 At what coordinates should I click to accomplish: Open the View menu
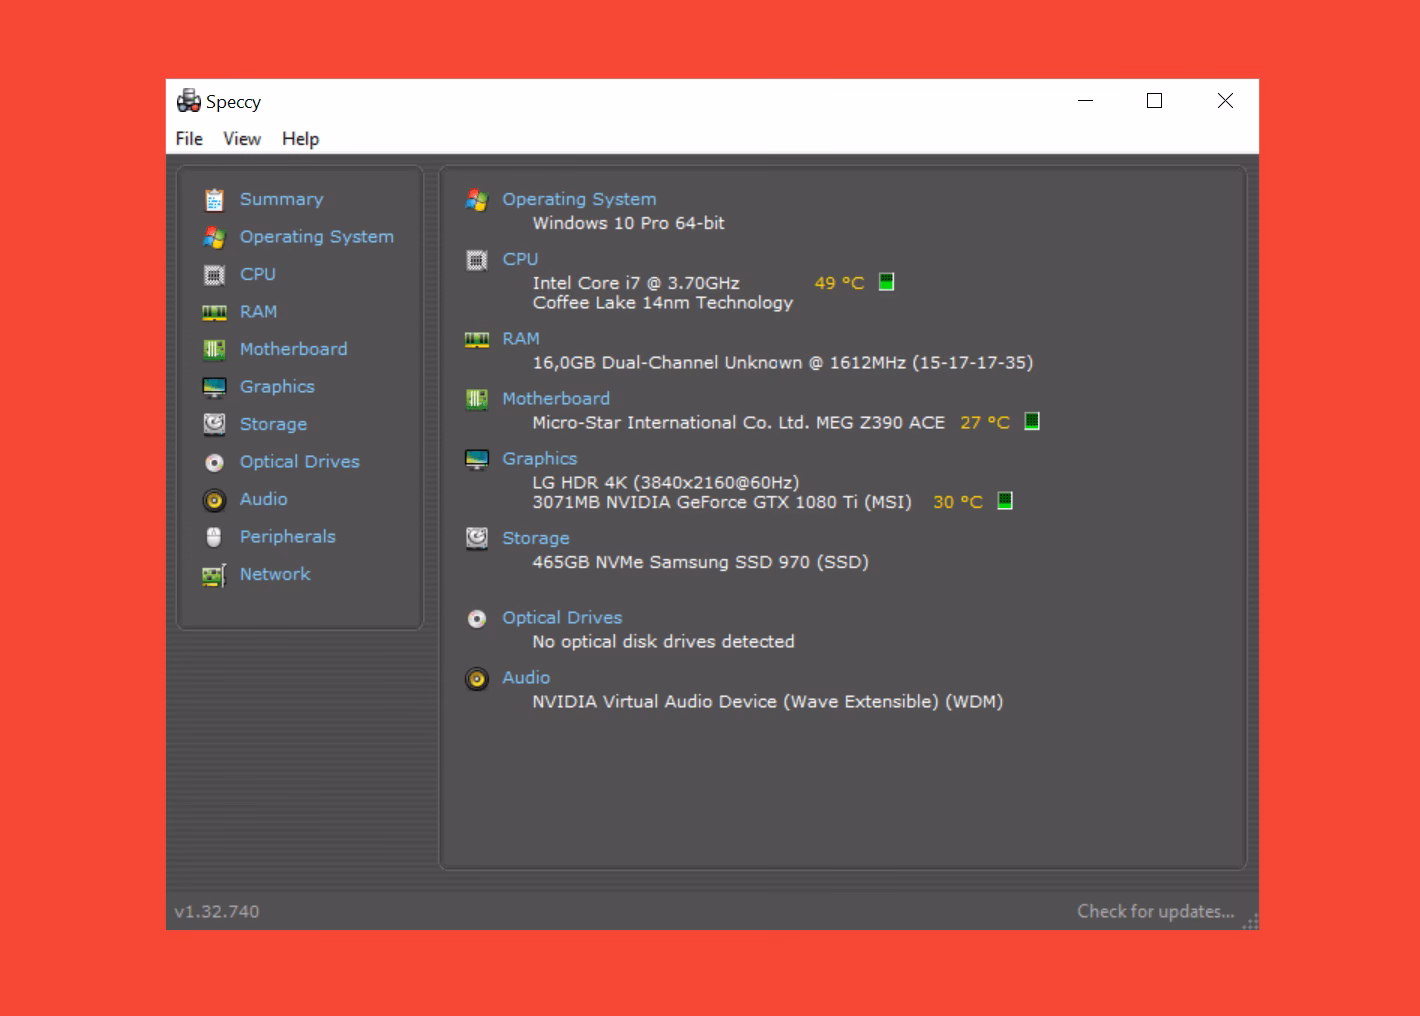[x=242, y=139]
